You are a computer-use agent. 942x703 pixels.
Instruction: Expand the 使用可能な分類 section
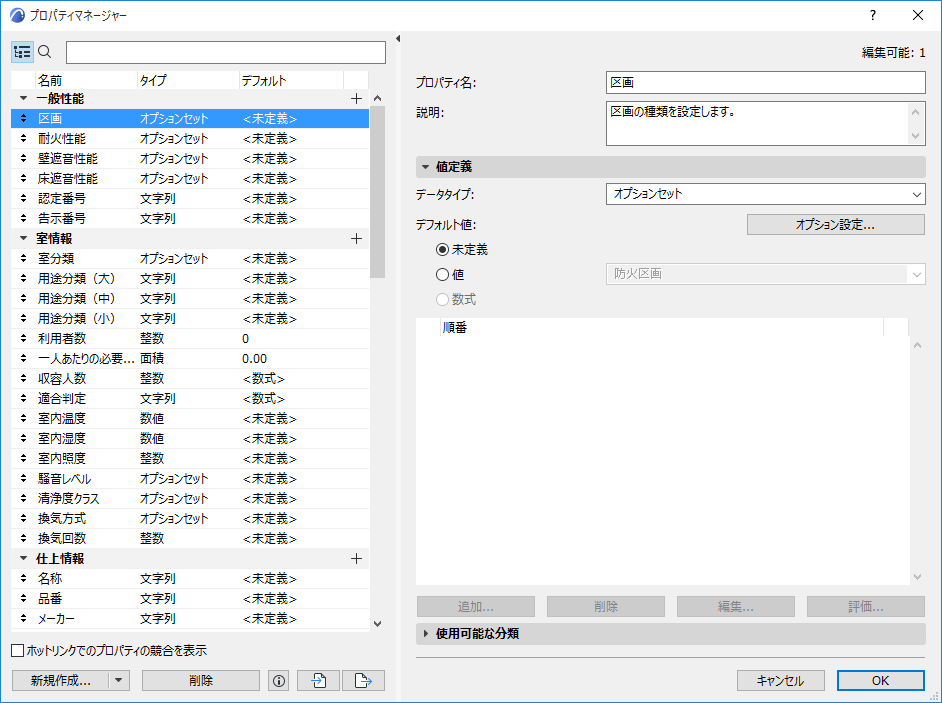(x=425, y=633)
